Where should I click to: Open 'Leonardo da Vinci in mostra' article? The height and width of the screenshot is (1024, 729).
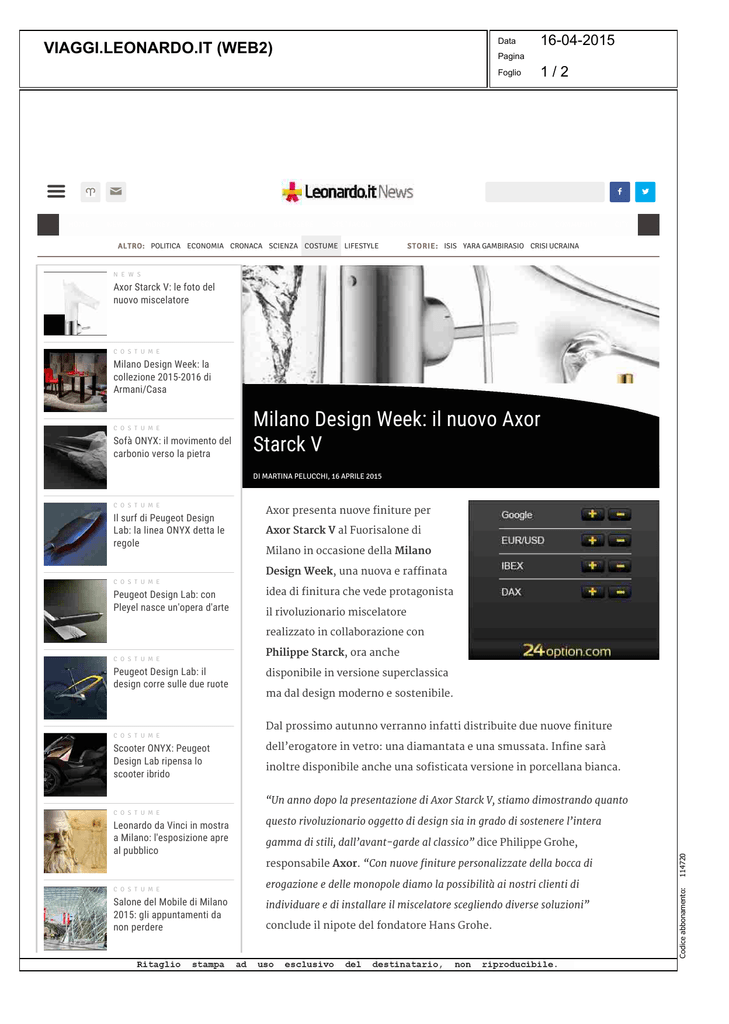coord(170,838)
